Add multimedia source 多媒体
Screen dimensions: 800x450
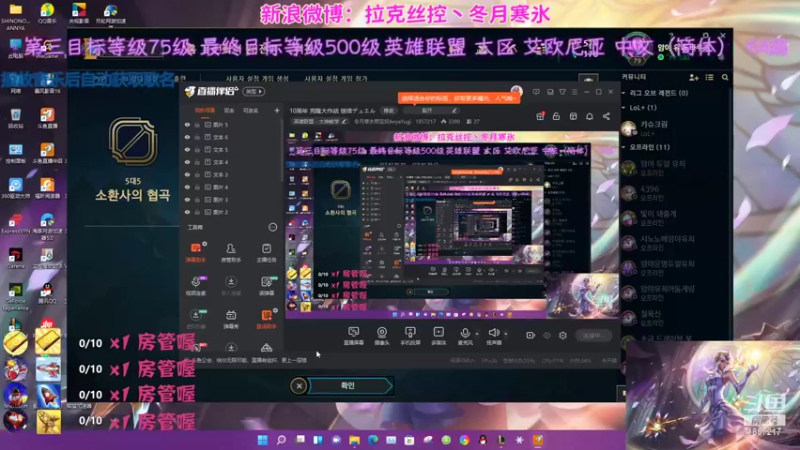[438, 336]
